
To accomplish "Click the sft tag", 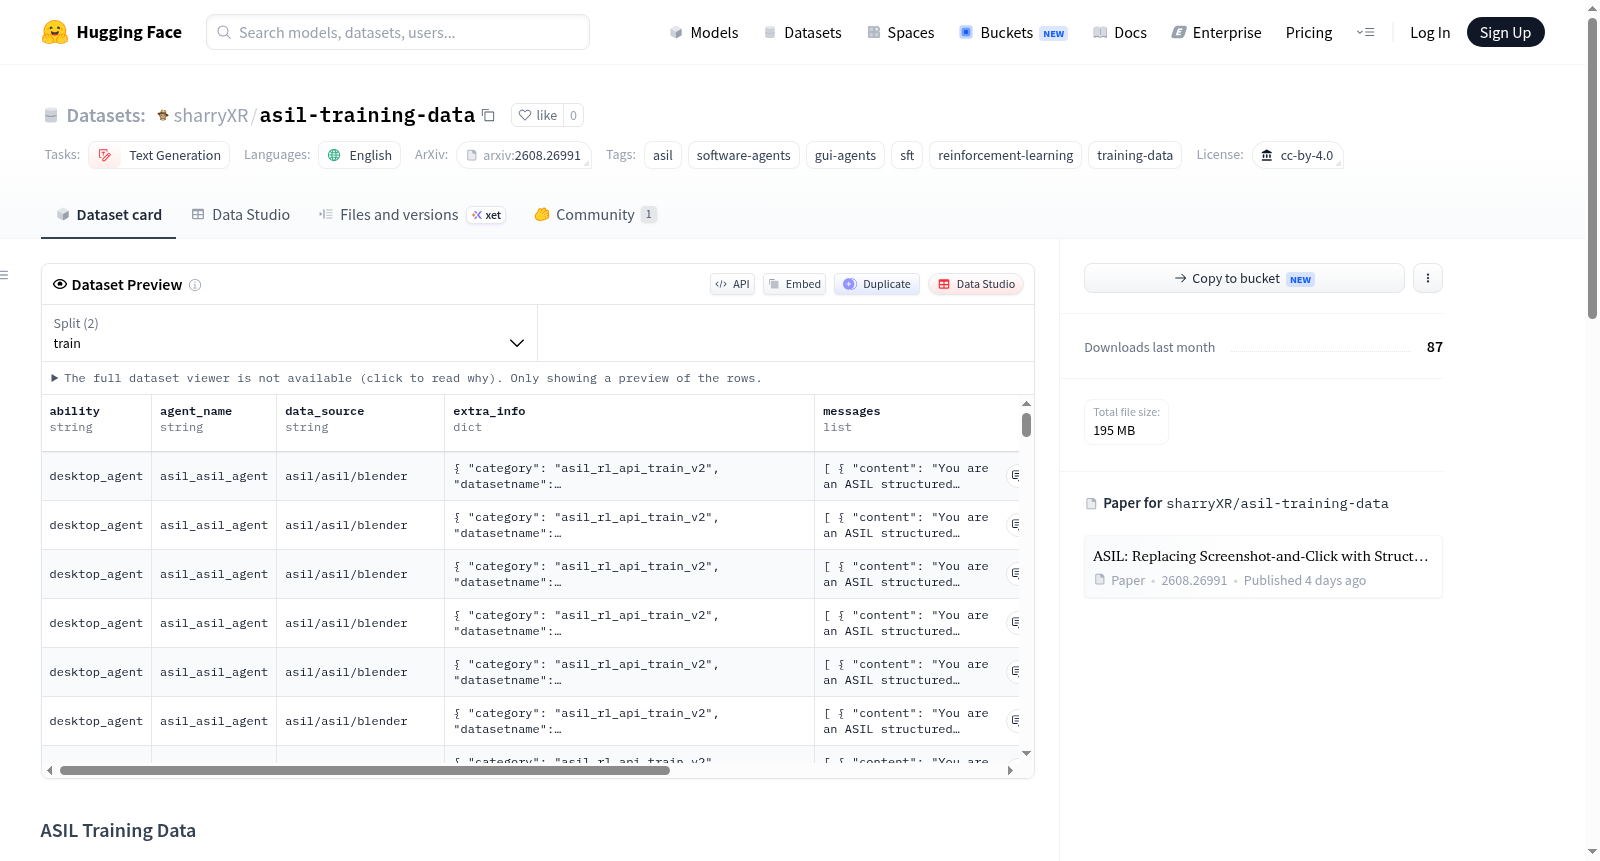I will coord(907,155).
